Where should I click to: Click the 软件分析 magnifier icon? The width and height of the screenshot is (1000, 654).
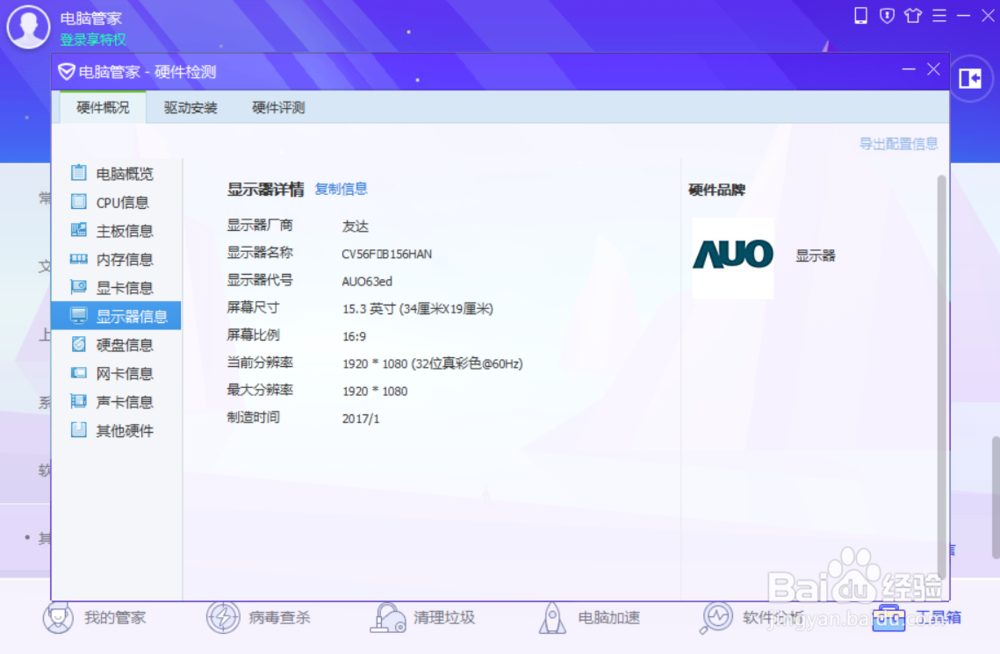click(x=716, y=618)
